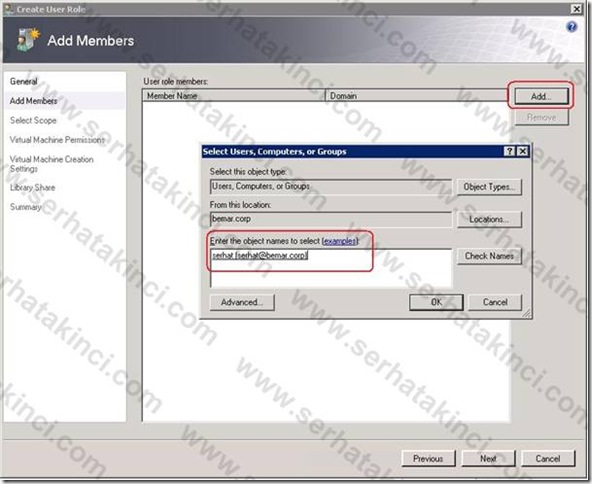
Task: Click the Object Types... button
Action: tap(489, 187)
